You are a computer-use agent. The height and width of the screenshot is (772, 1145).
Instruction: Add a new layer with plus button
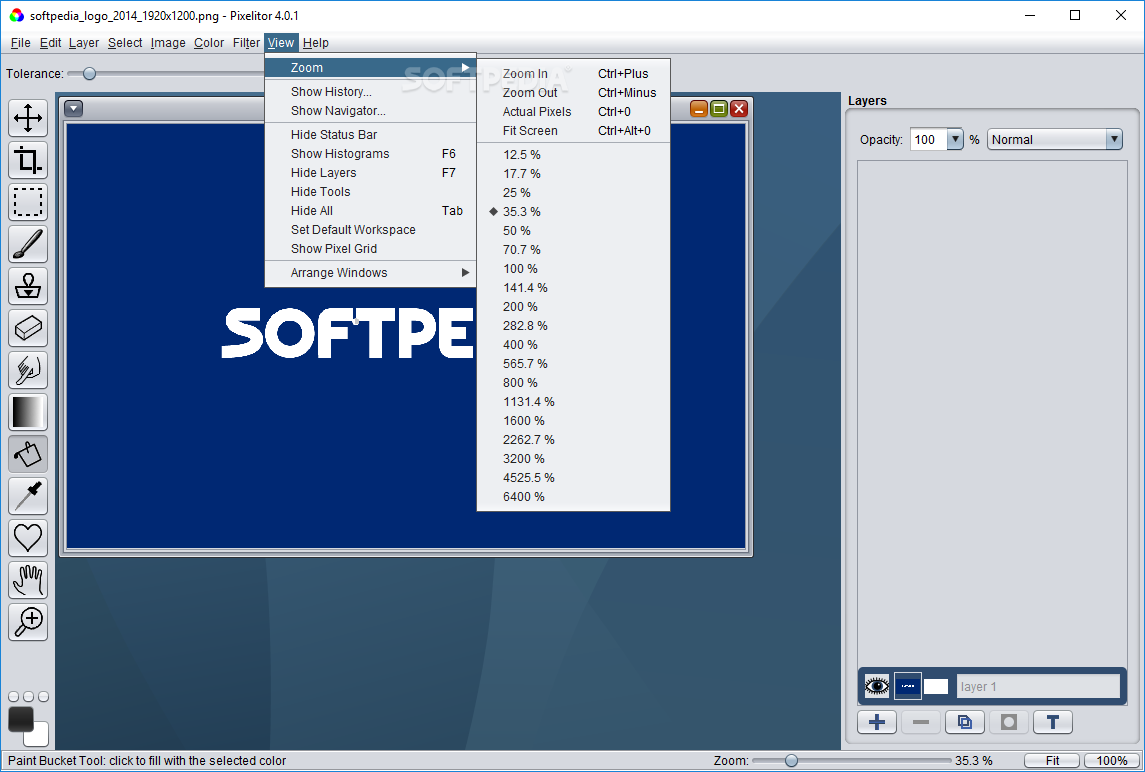[x=877, y=722]
